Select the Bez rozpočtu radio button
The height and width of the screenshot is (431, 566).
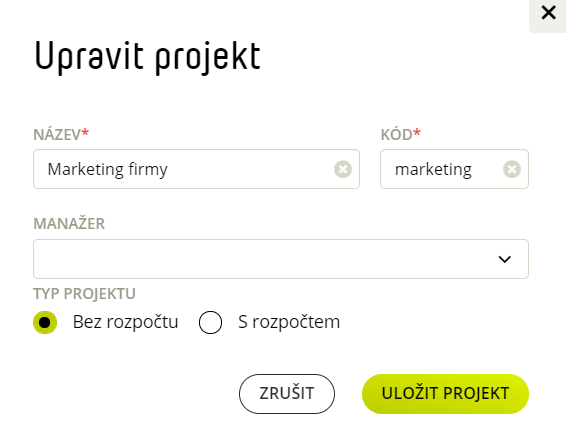(x=45, y=322)
